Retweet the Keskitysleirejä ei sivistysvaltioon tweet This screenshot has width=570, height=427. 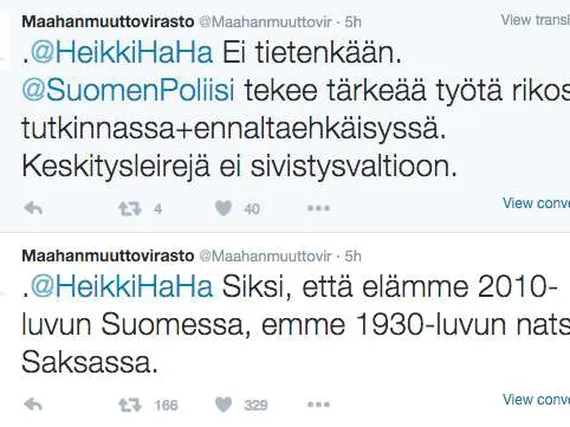pyautogui.click(x=130, y=209)
